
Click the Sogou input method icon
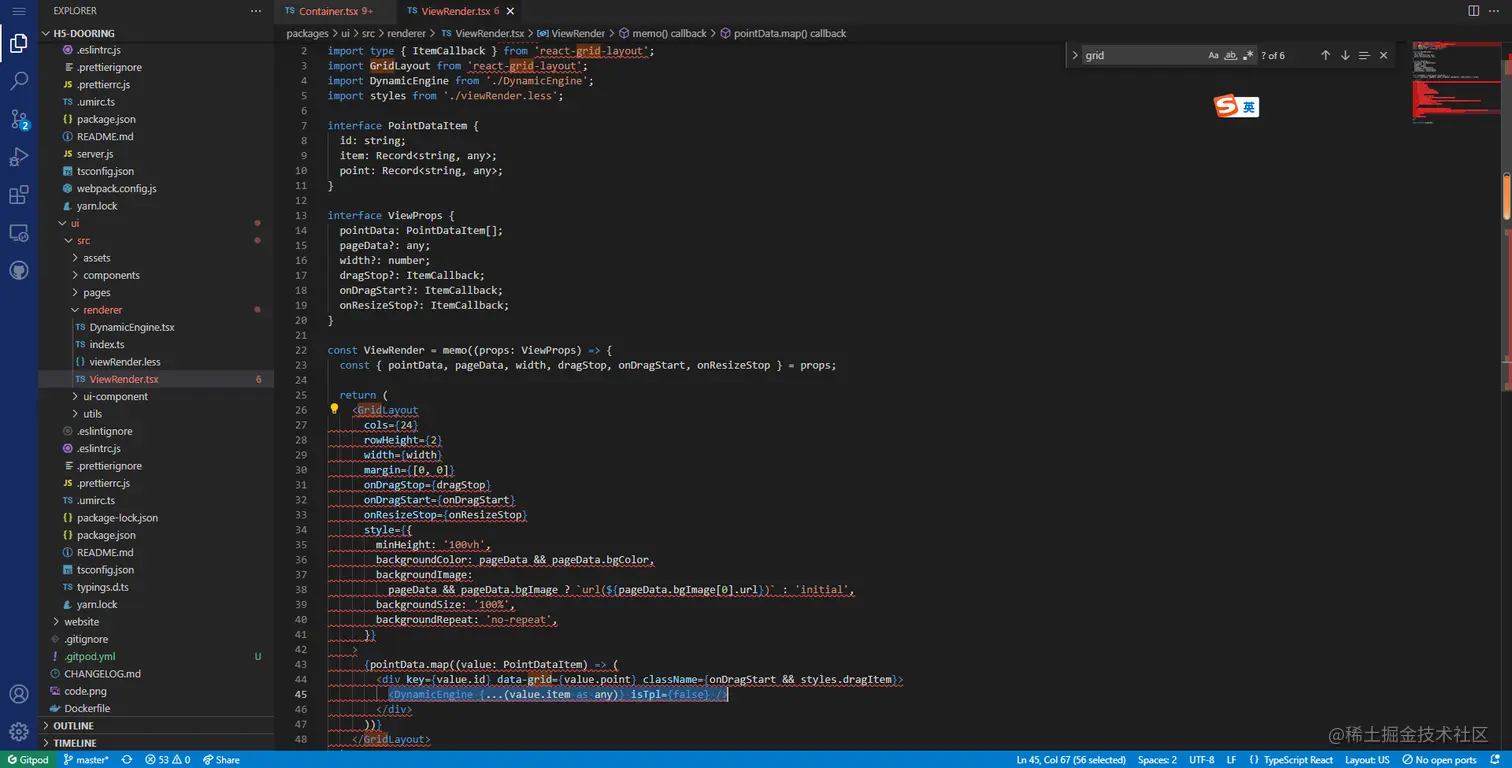click(x=1226, y=107)
